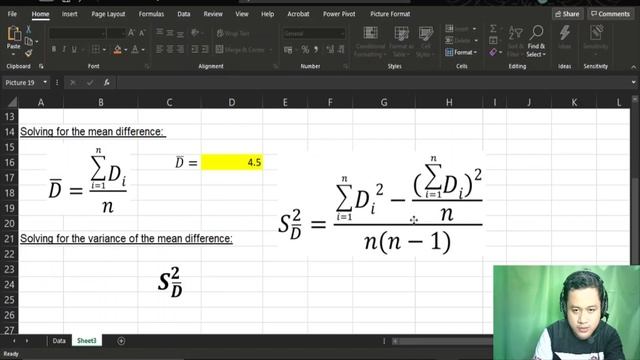This screenshot has height=360, width=640.
Task: Click the Insert Function fx icon
Action: click(x=107, y=83)
